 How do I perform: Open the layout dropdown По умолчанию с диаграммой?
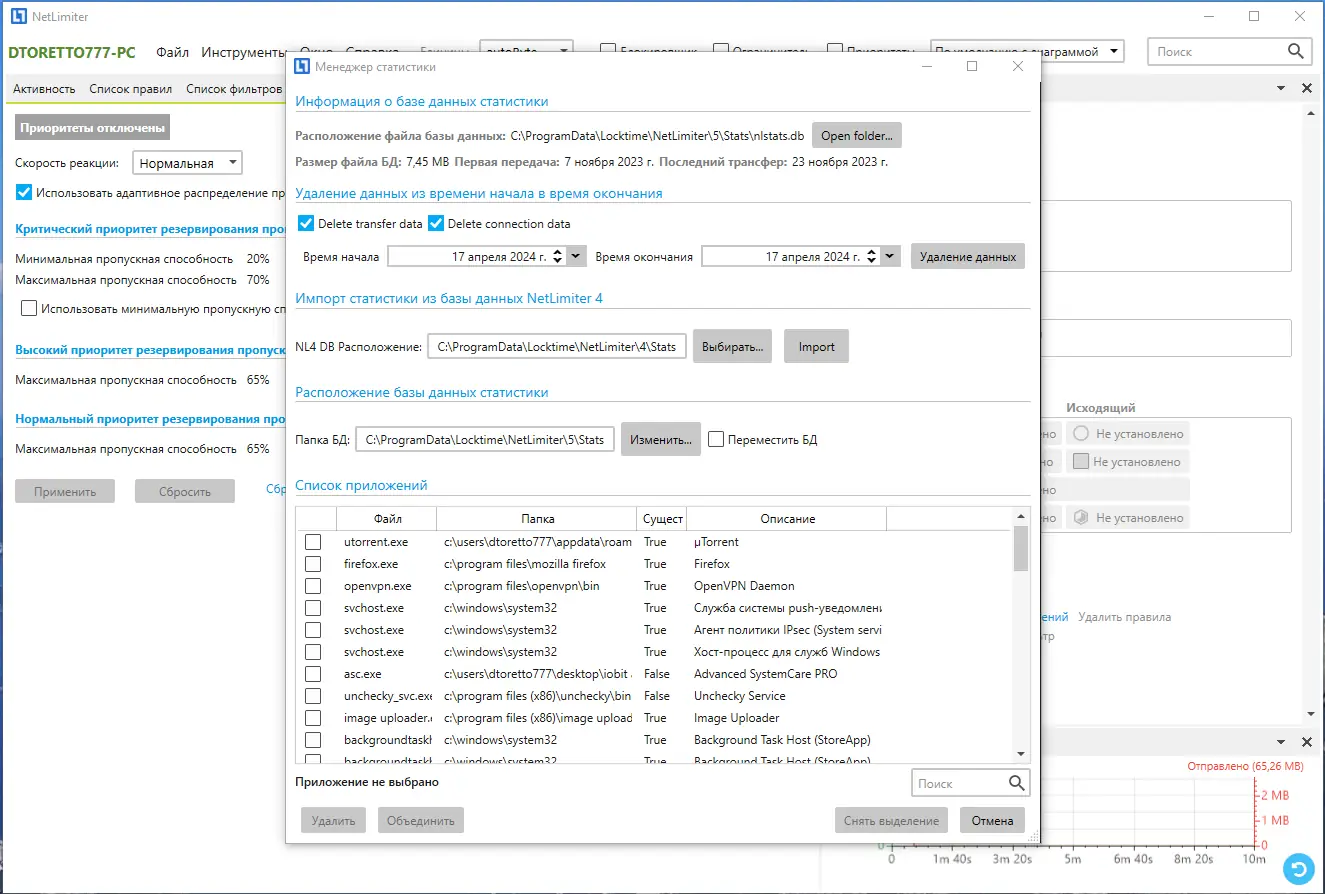click(1027, 51)
